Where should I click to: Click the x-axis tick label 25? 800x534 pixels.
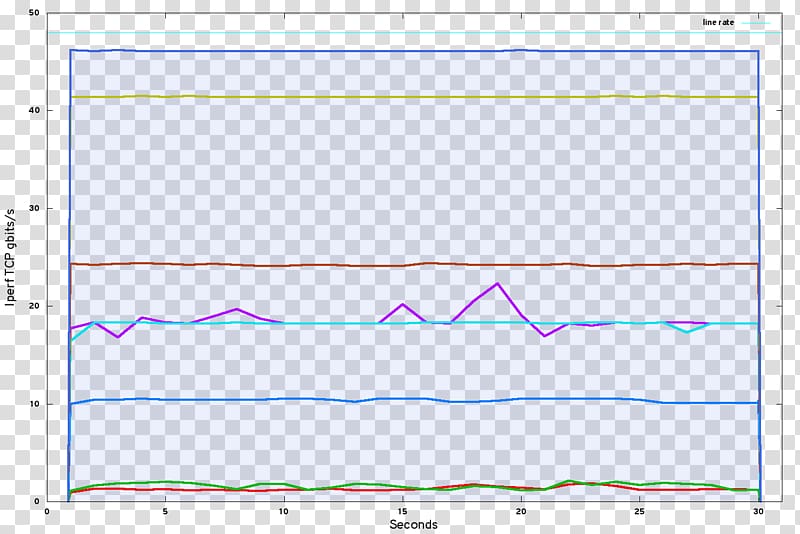coord(639,511)
